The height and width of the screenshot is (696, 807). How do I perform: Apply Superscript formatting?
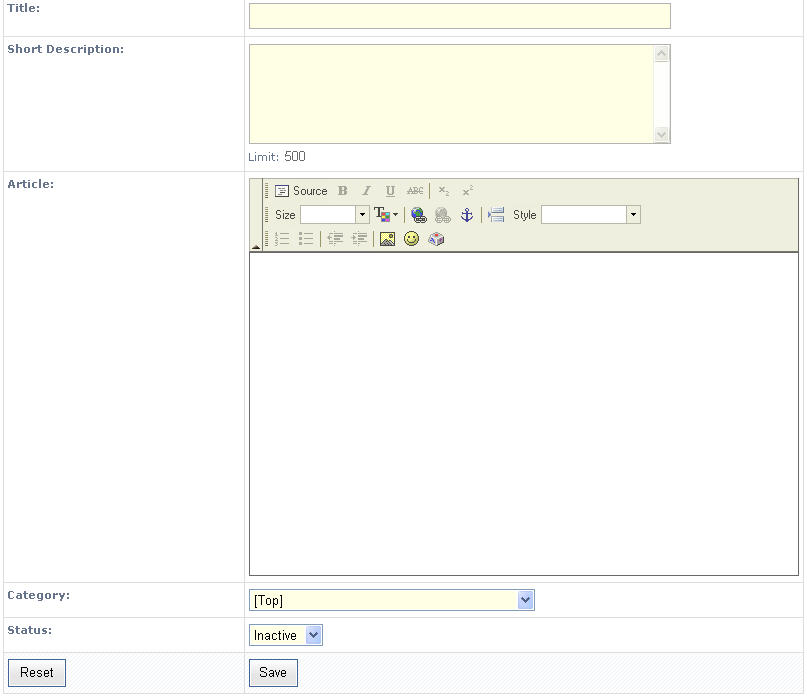(x=467, y=191)
